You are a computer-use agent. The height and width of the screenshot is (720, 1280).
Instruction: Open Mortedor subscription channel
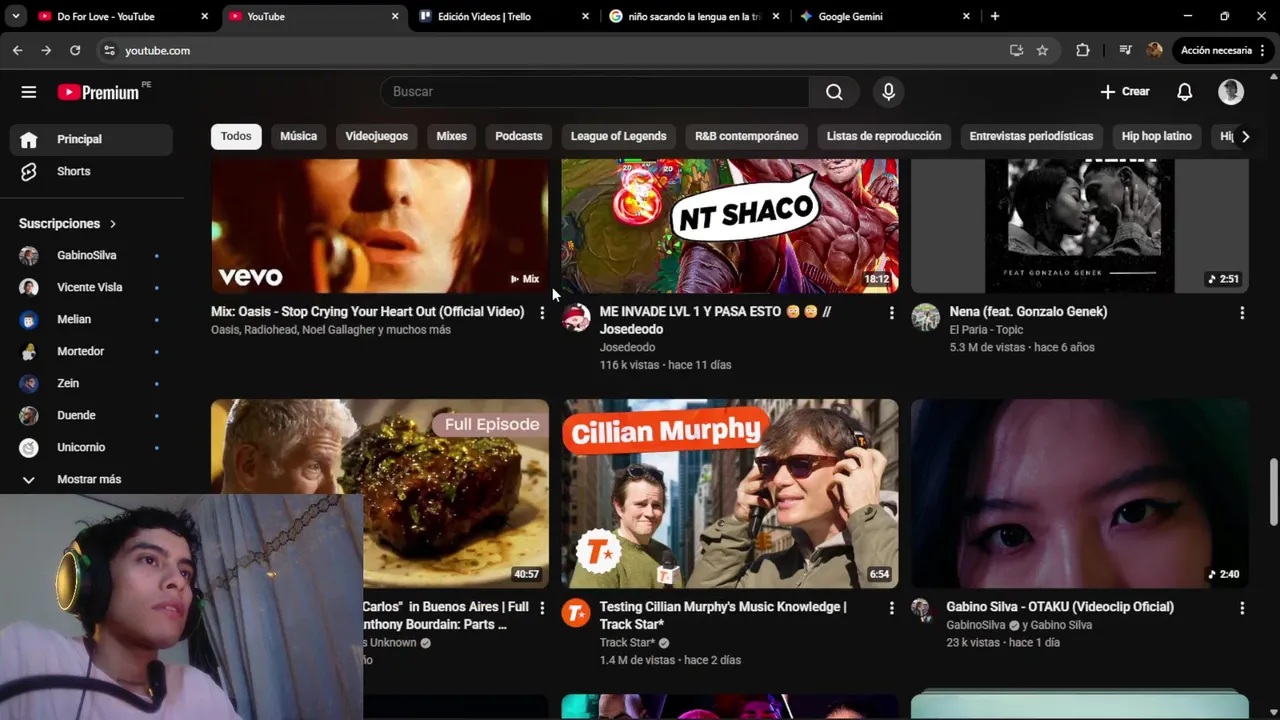[x=91, y=351]
